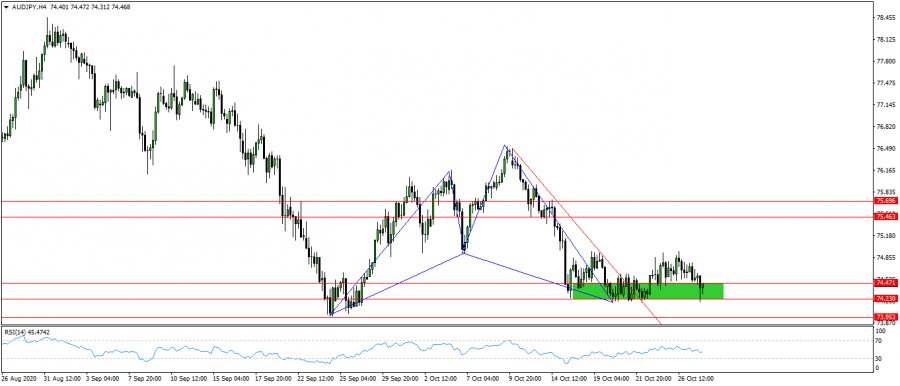Click the 78.455 price axis value
This screenshot has height=386, width=900.
pos(885,18)
